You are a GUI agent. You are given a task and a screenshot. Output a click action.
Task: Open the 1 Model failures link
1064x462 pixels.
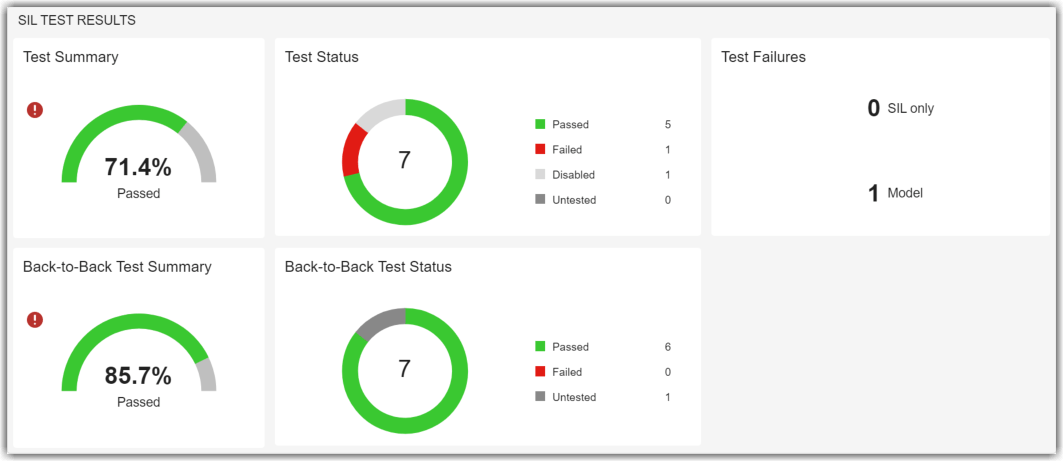[873, 193]
